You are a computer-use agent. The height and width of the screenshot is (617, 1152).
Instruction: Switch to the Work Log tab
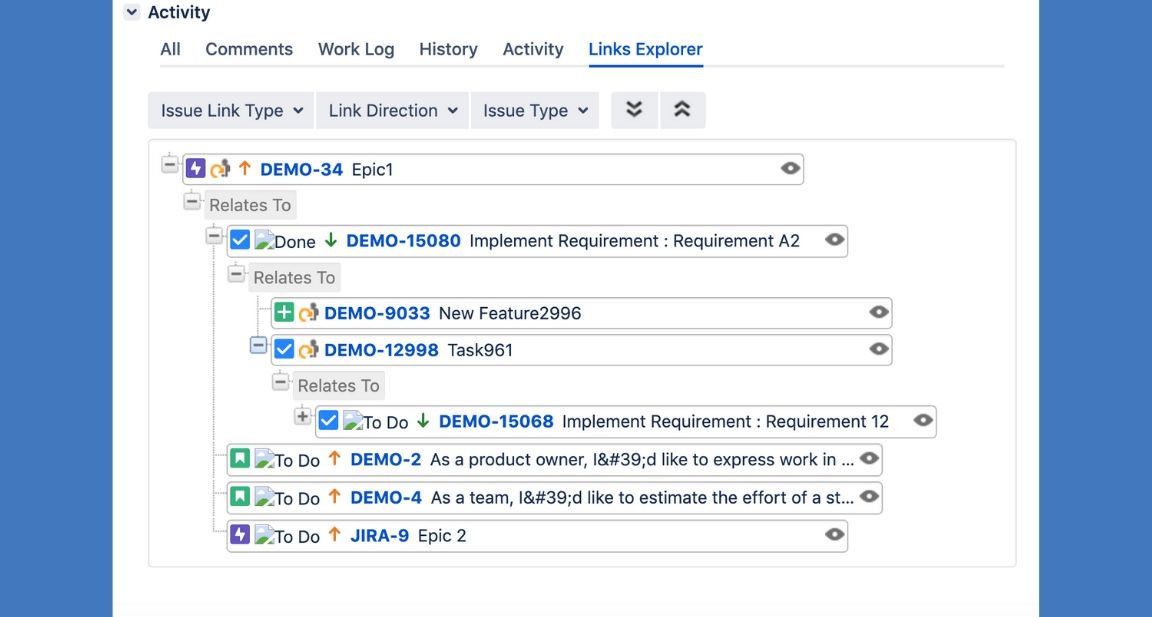(356, 49)
